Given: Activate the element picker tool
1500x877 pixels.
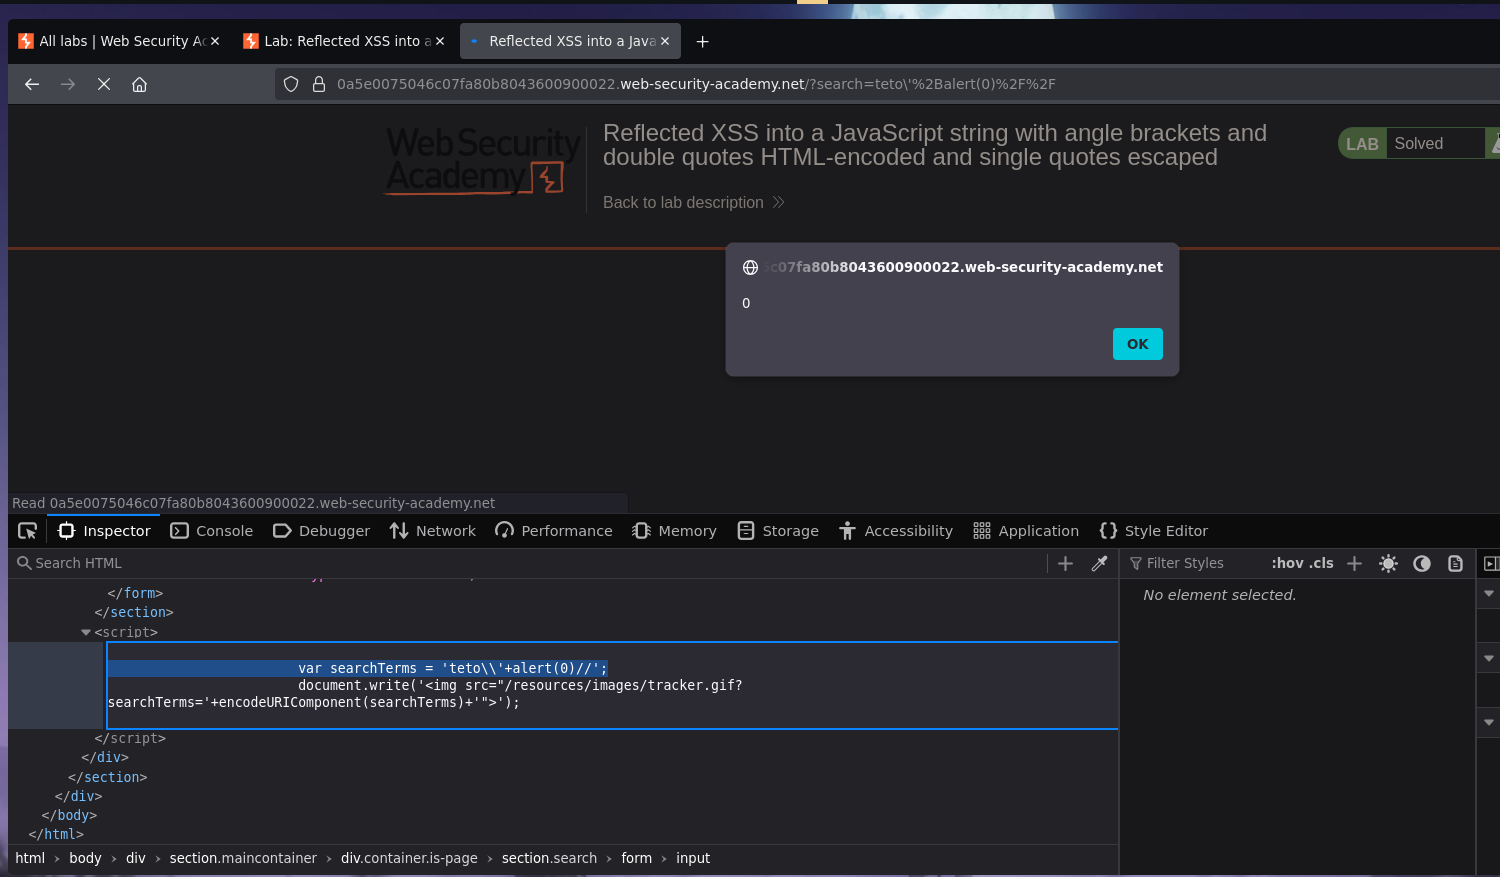Looking at the screenshot, I should click(x=28, y=531).
